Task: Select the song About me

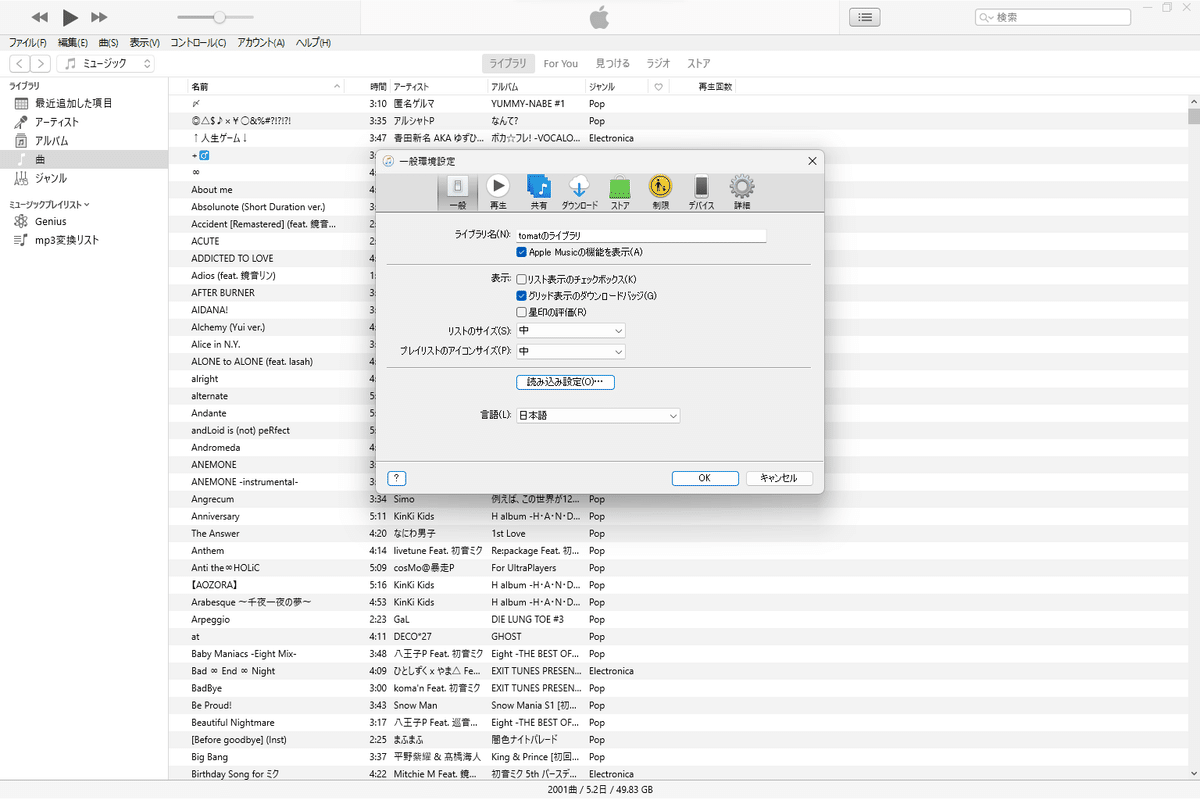Action: click(x=212, y=190)
